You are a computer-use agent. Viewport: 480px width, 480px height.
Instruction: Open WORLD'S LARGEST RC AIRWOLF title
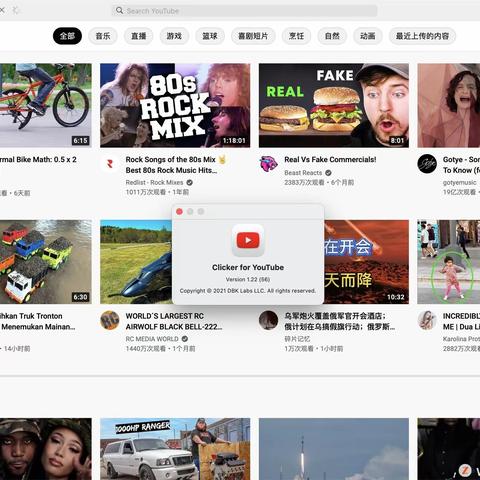(174, 321)
